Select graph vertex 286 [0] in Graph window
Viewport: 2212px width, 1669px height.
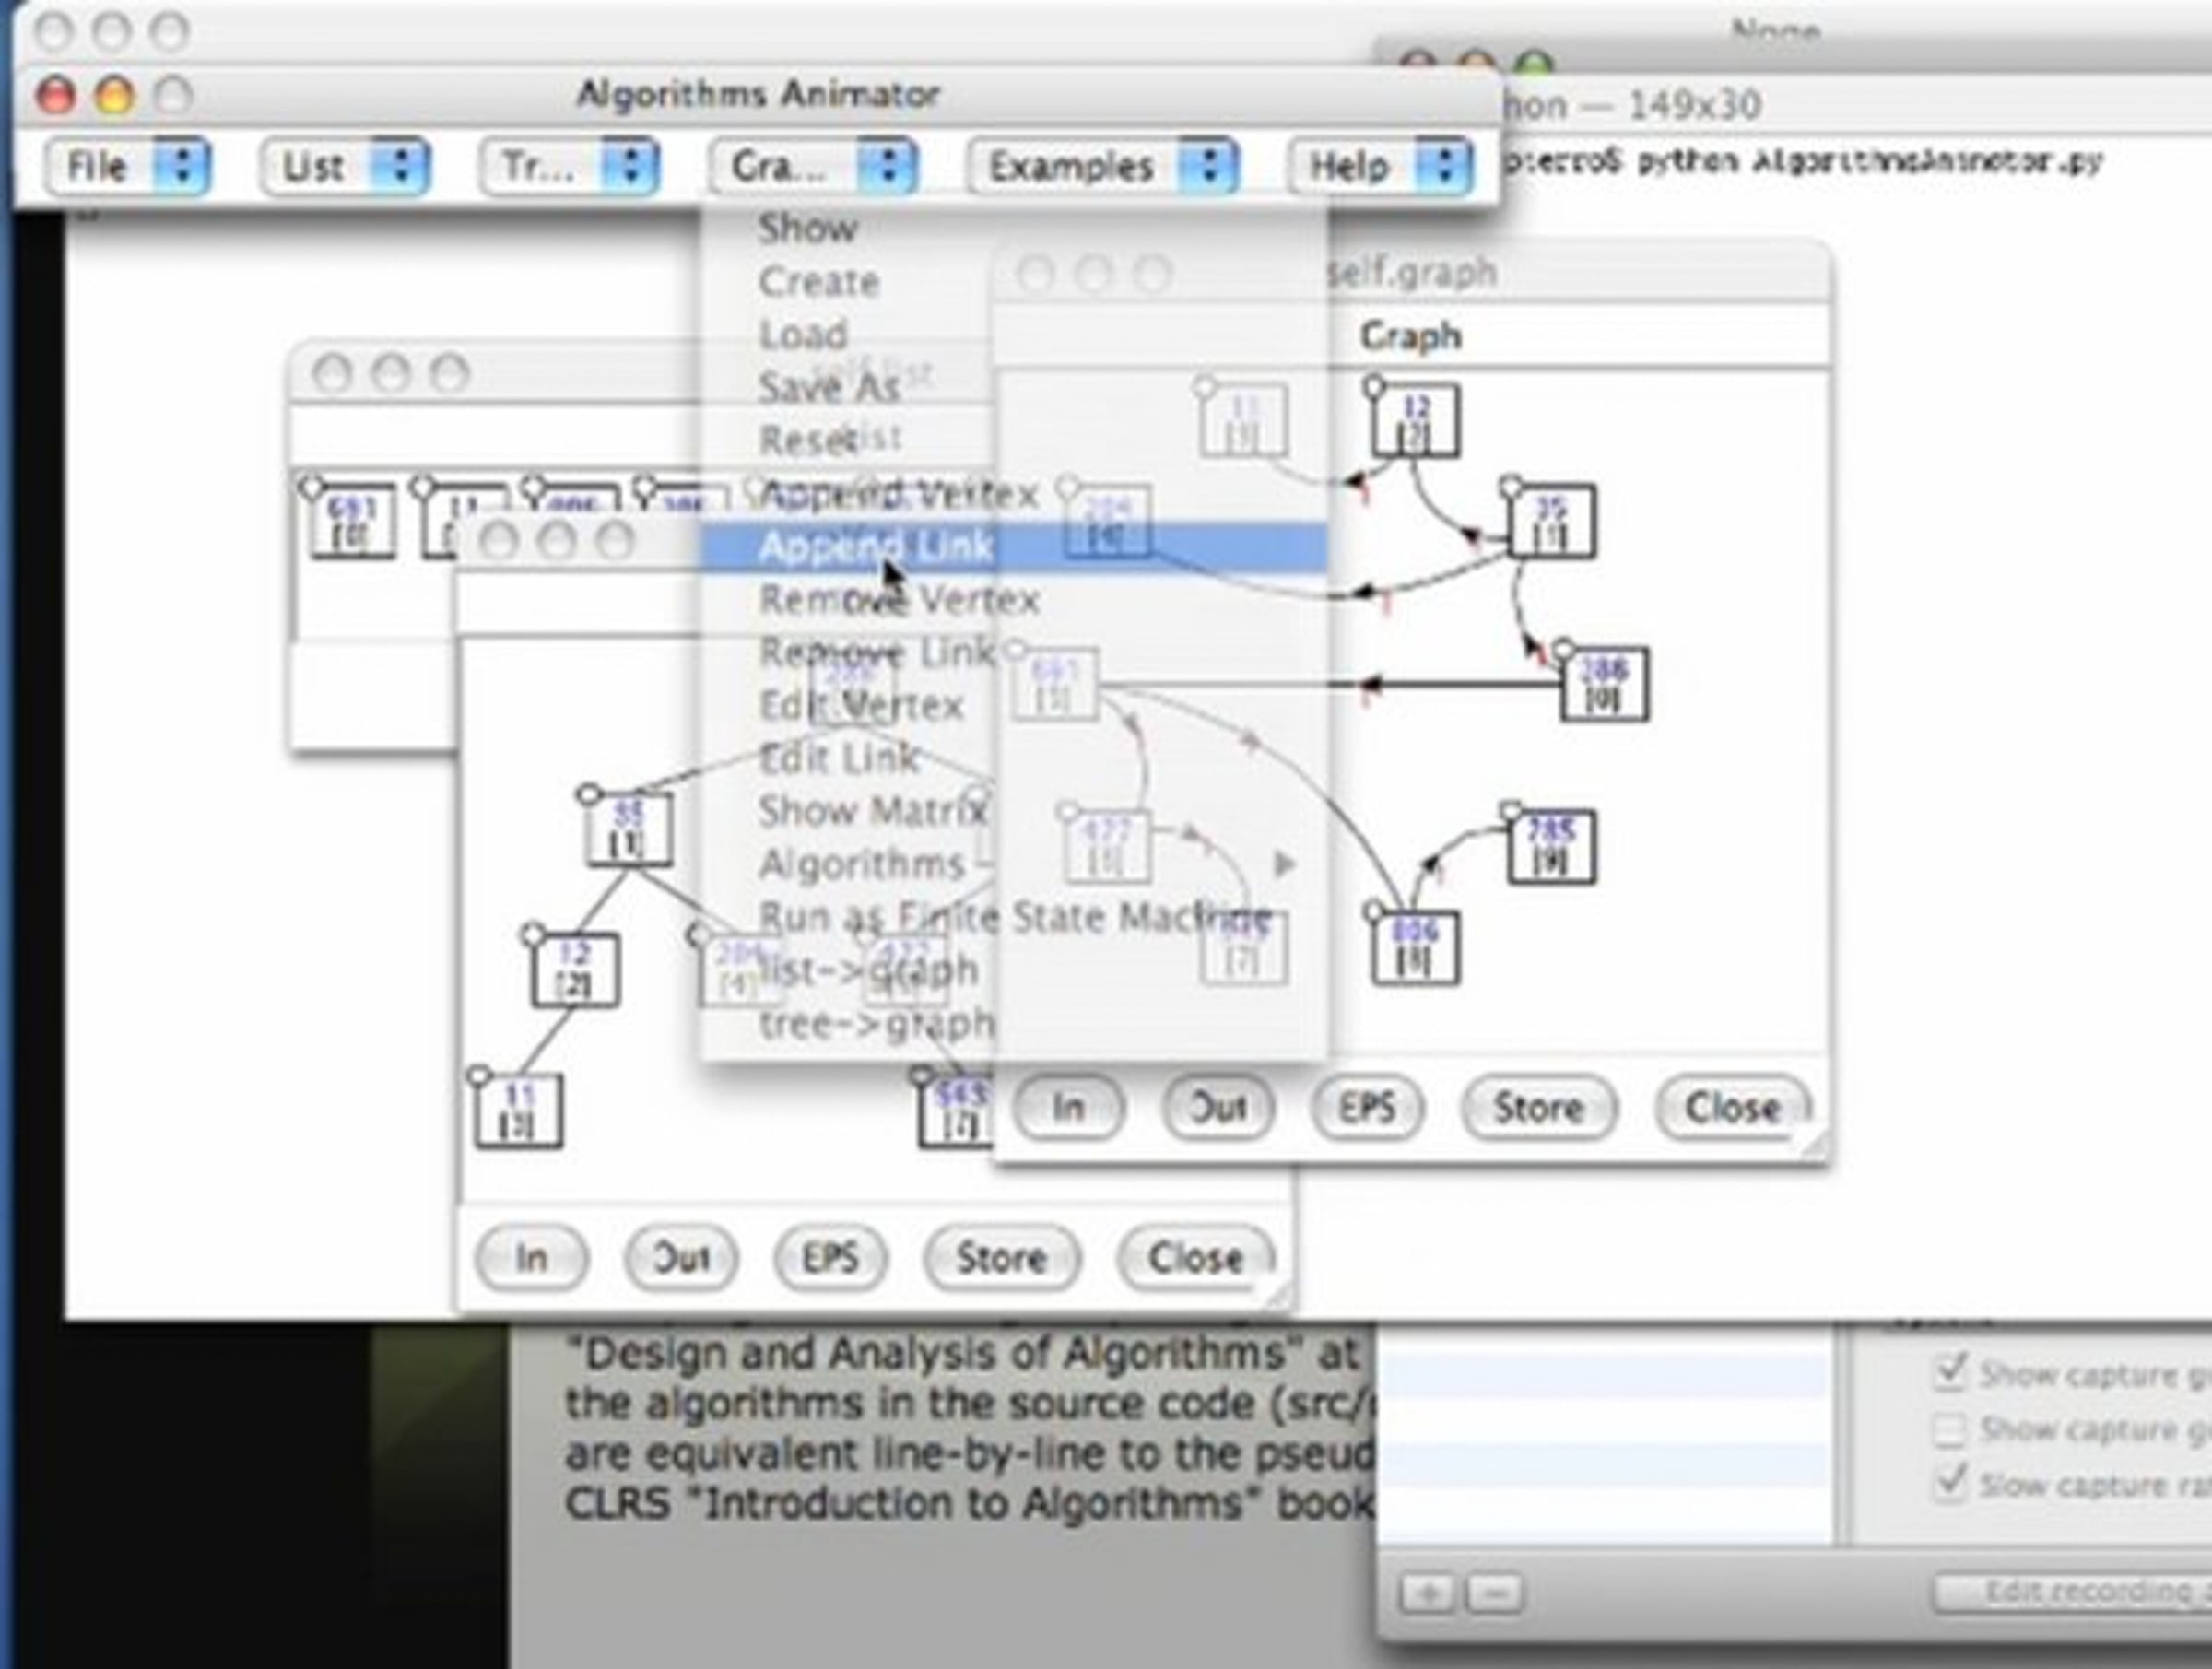tap(1605, 685)
